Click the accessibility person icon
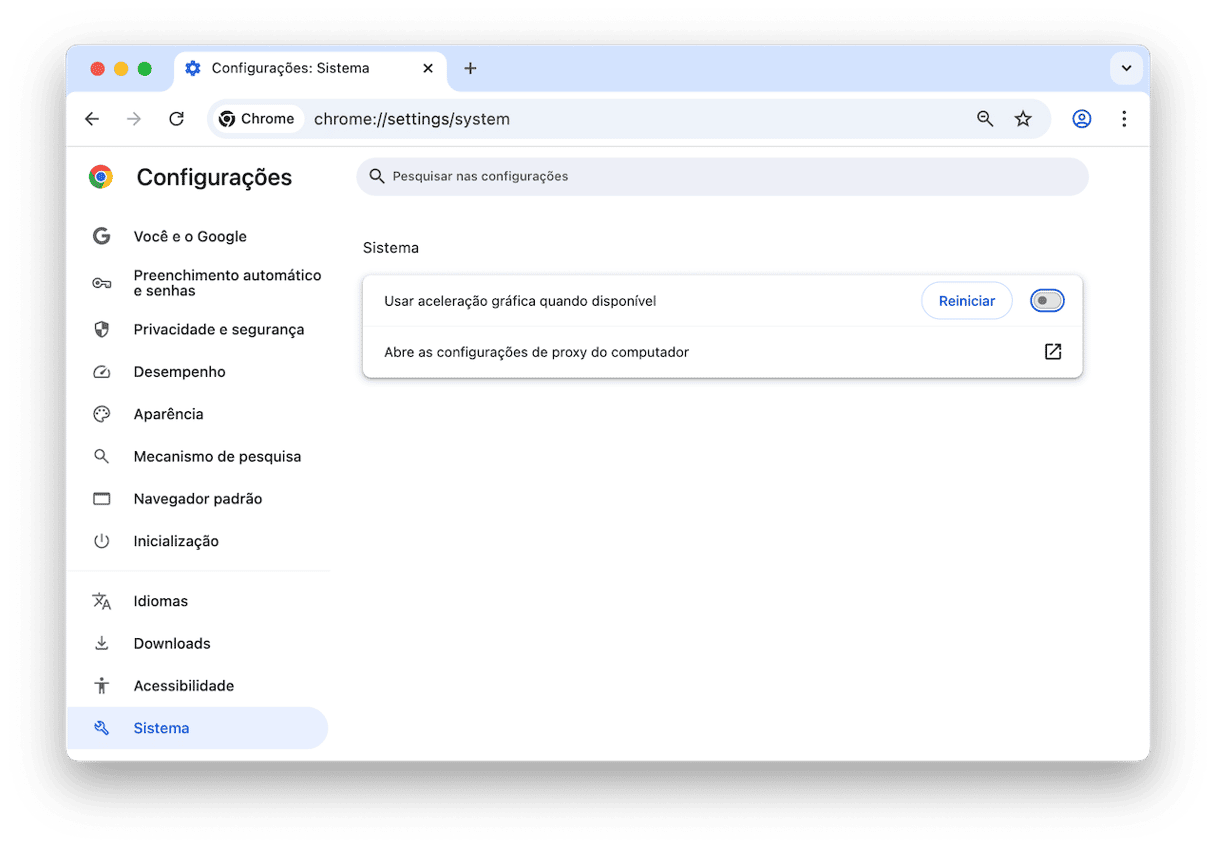 [101, 686]
